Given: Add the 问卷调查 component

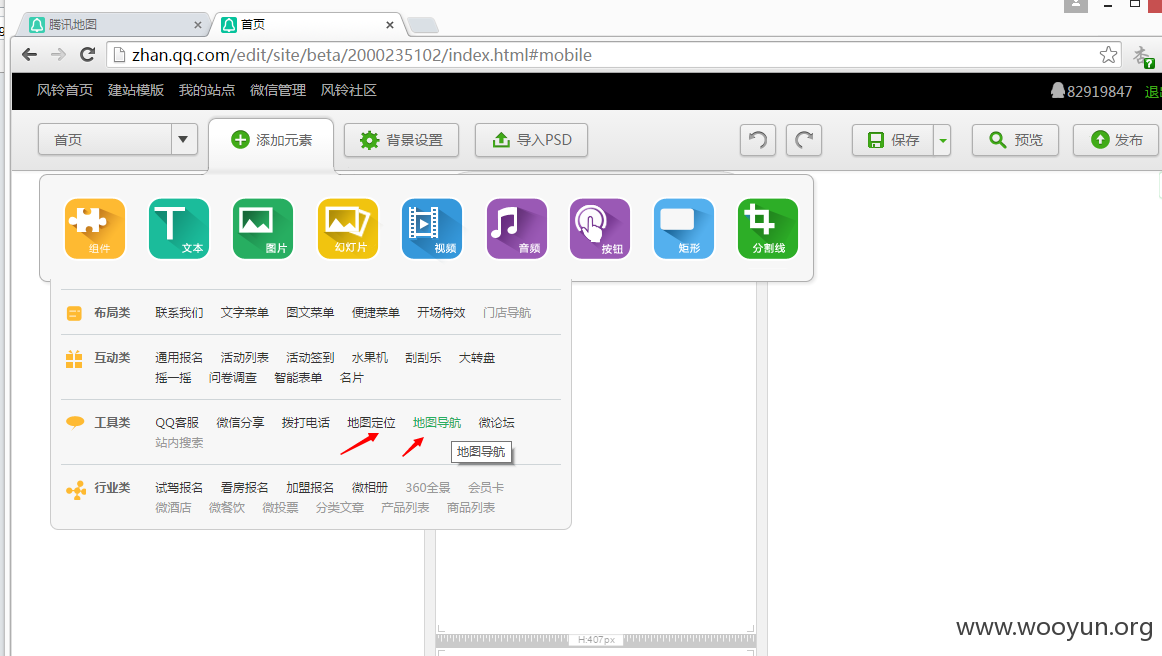Looking at the screenshot, I should [x=233, y=378].
